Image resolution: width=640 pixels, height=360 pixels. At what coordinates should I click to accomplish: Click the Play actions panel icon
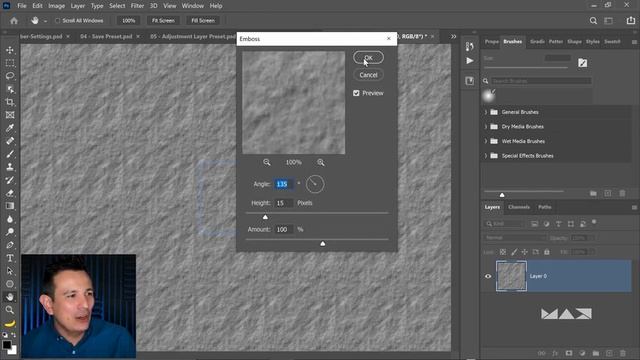470,61
